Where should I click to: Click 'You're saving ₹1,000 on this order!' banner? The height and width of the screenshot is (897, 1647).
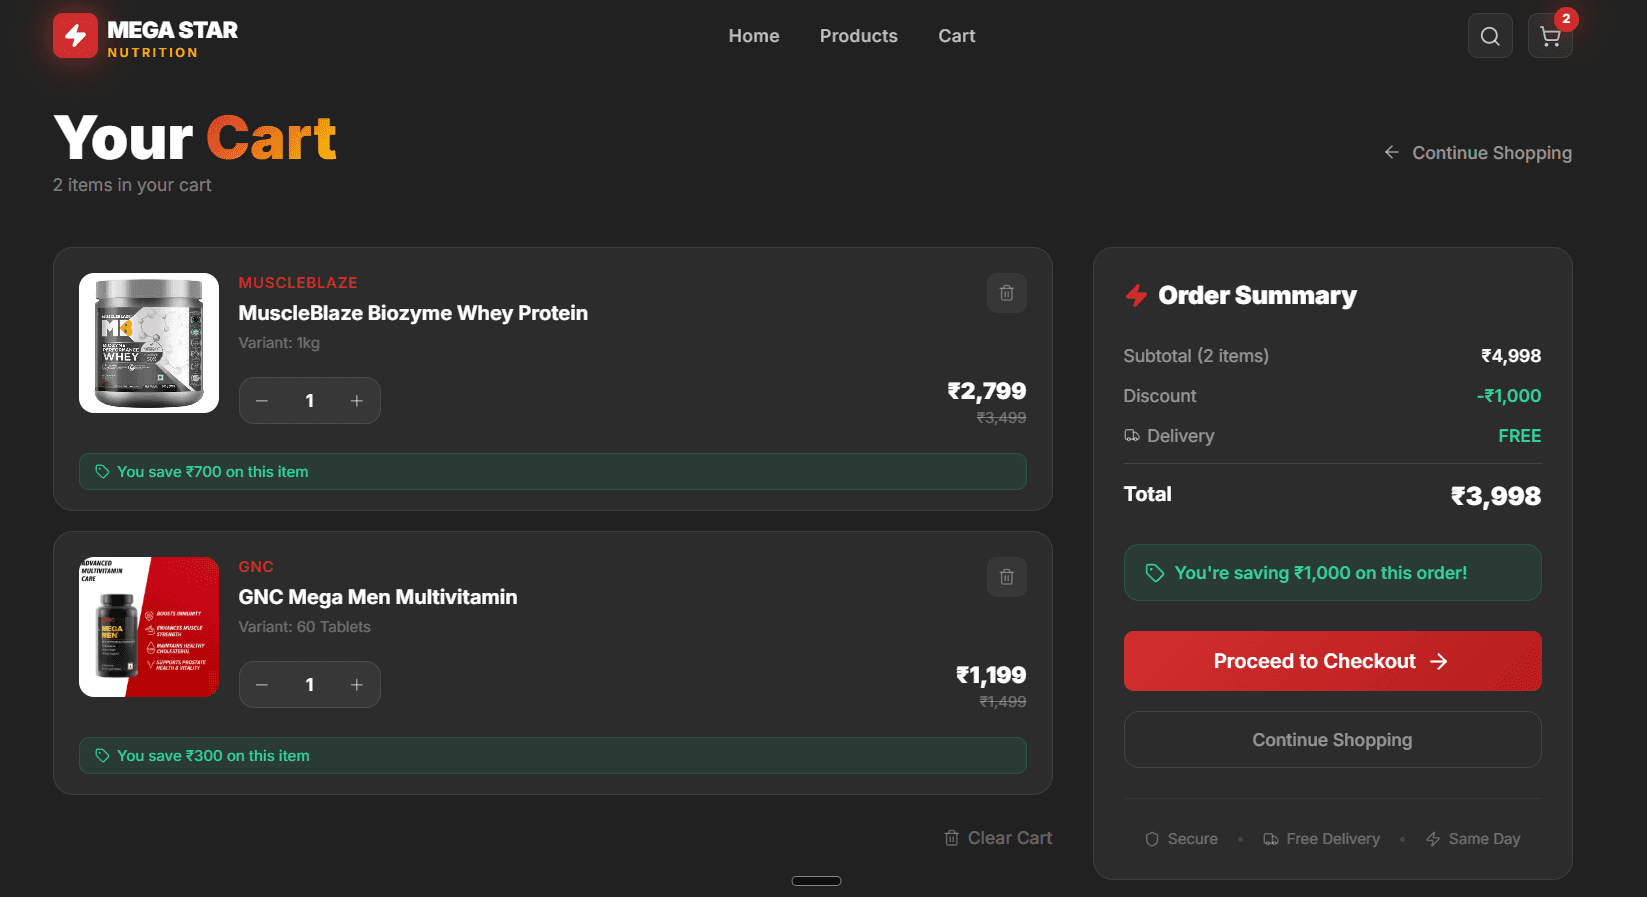1333,573
